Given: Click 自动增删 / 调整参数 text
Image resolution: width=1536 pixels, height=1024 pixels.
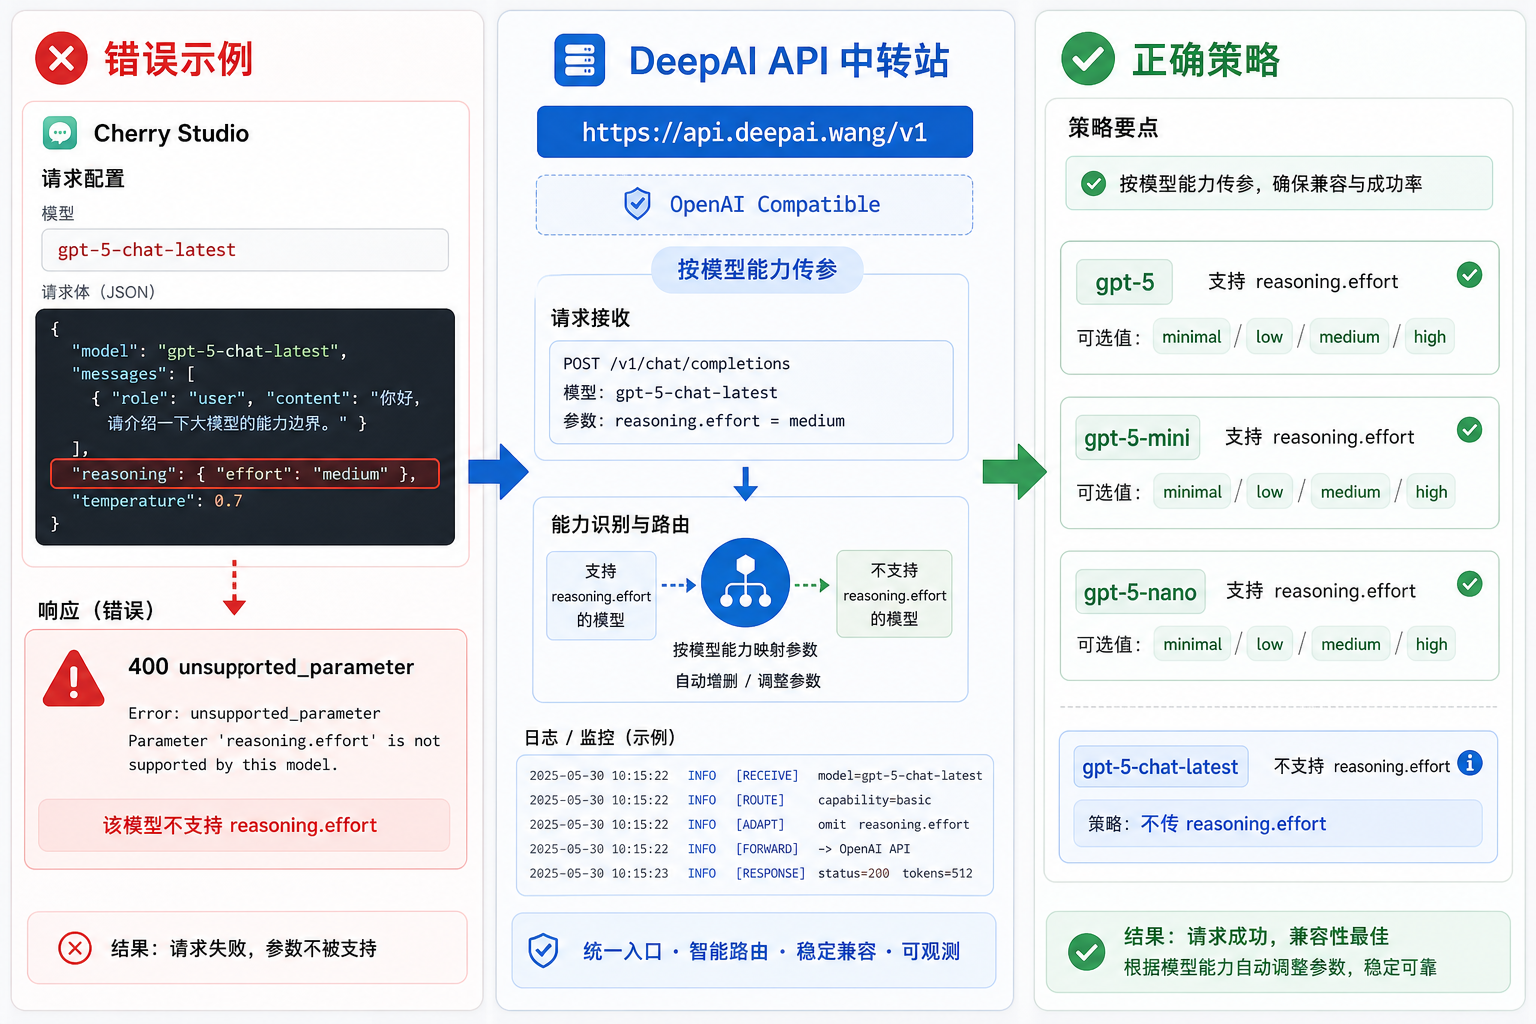Looking at the screenshot, I should point(748,681).
